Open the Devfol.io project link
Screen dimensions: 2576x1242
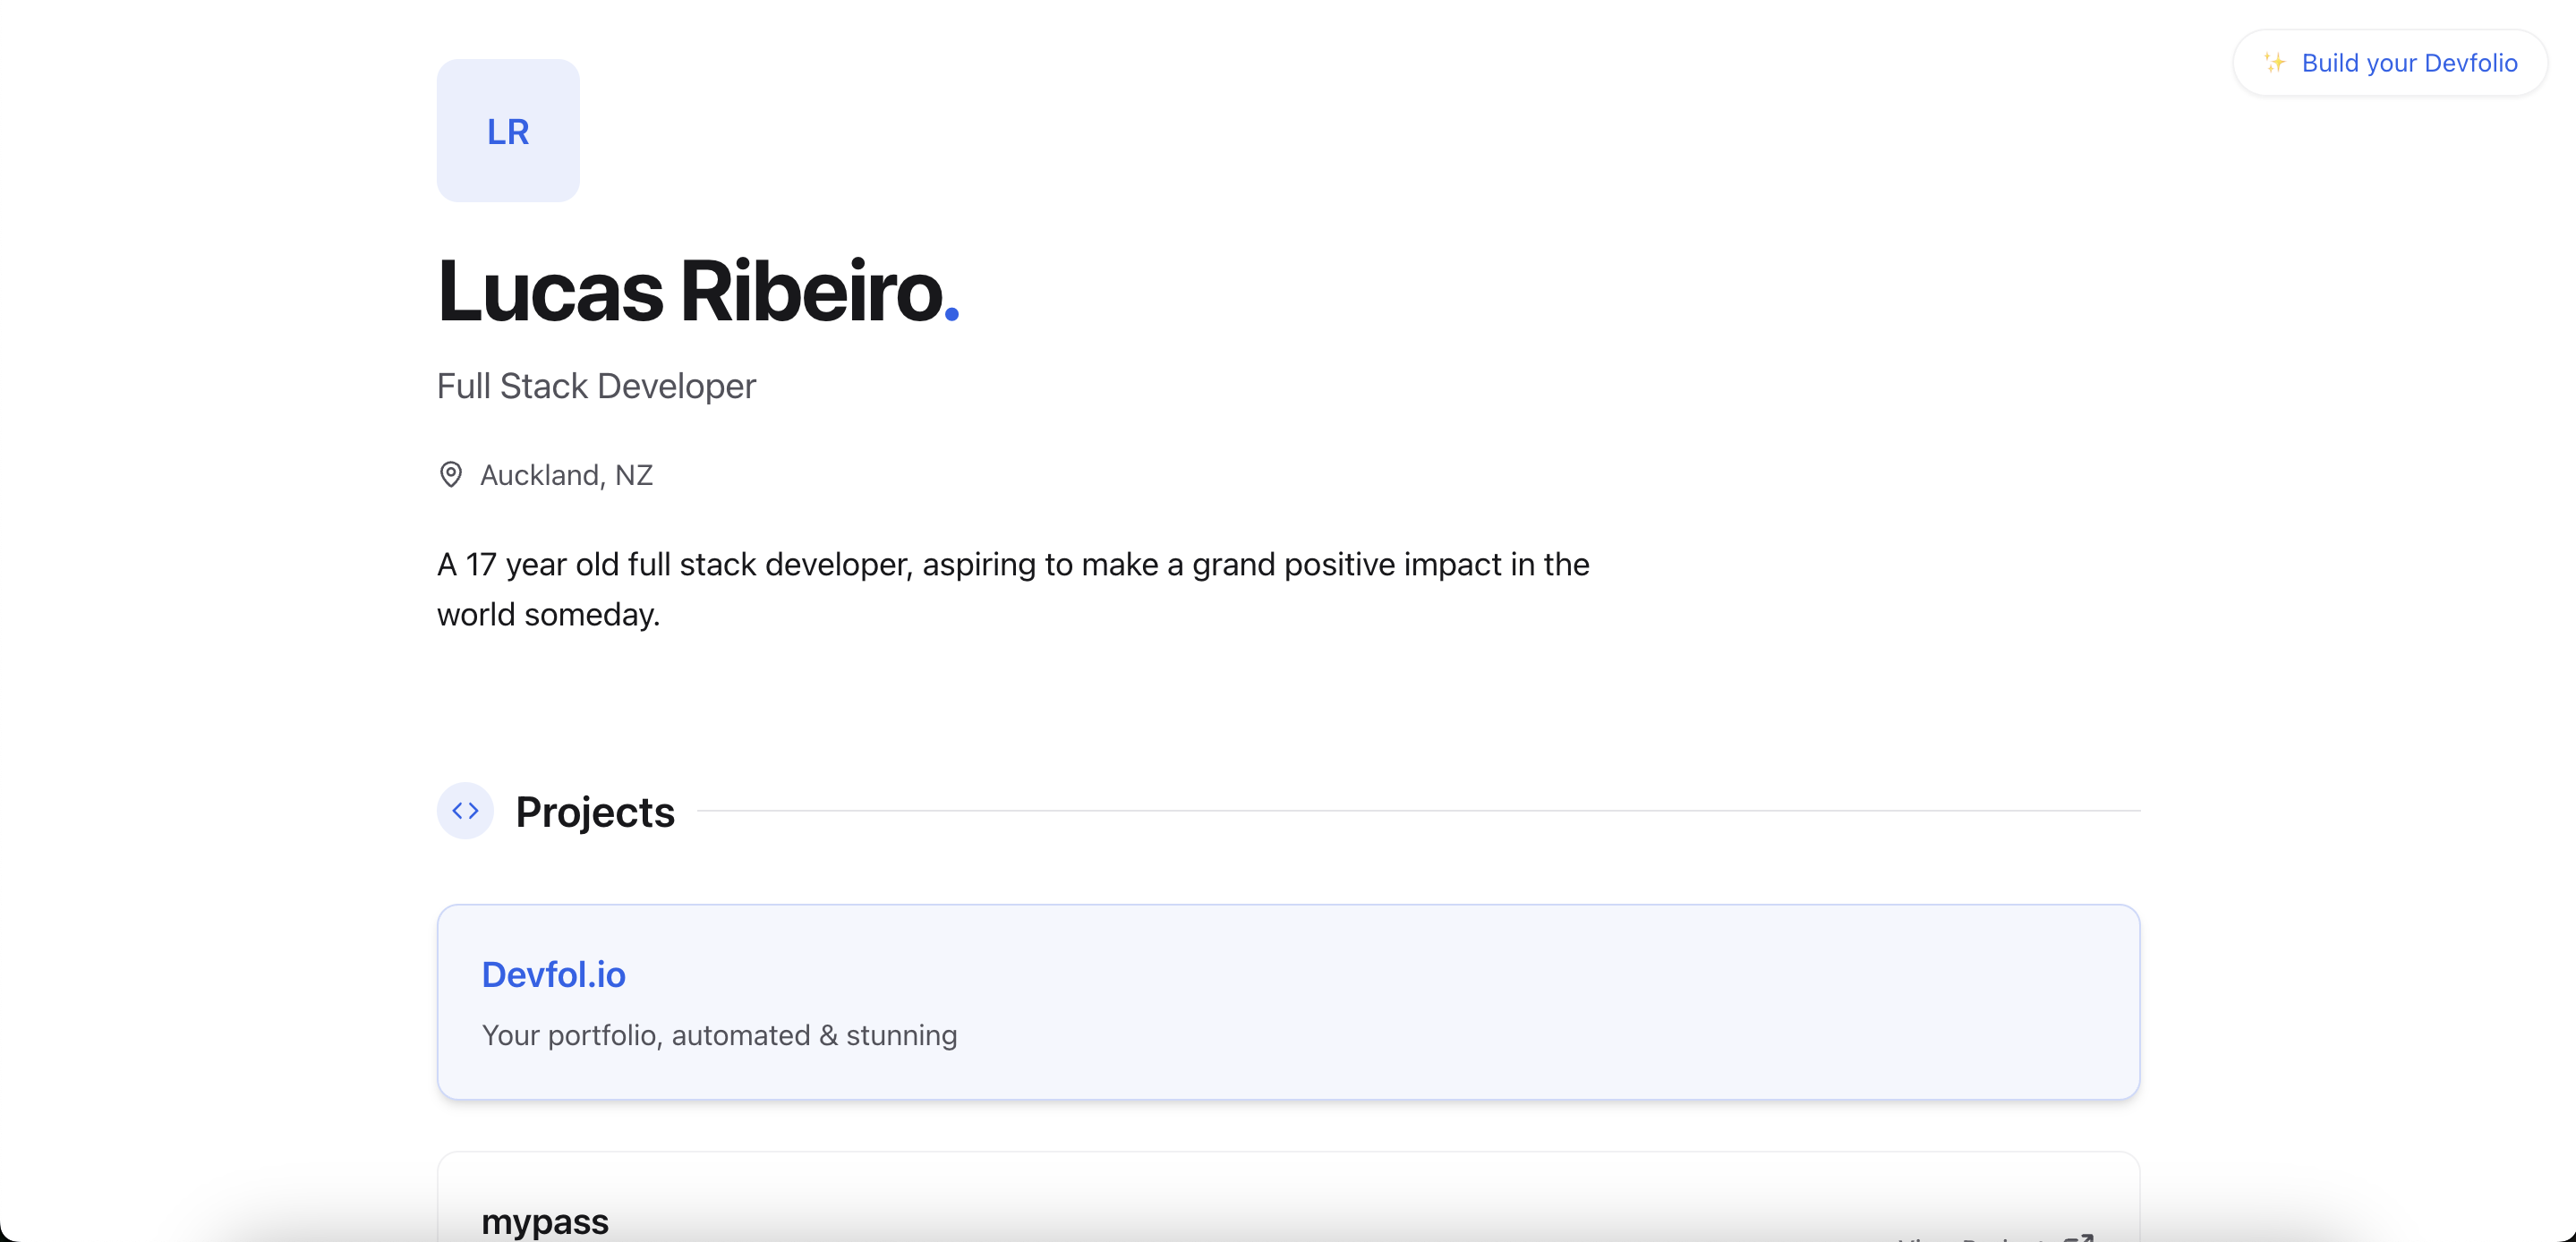[x=553, y=974]
